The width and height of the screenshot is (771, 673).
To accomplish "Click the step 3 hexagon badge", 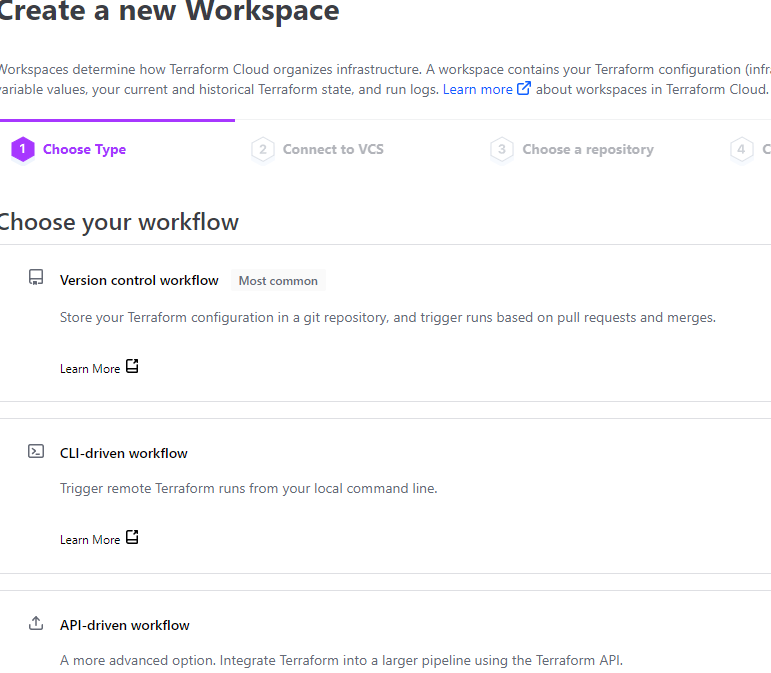I will (x=501, y=149).
